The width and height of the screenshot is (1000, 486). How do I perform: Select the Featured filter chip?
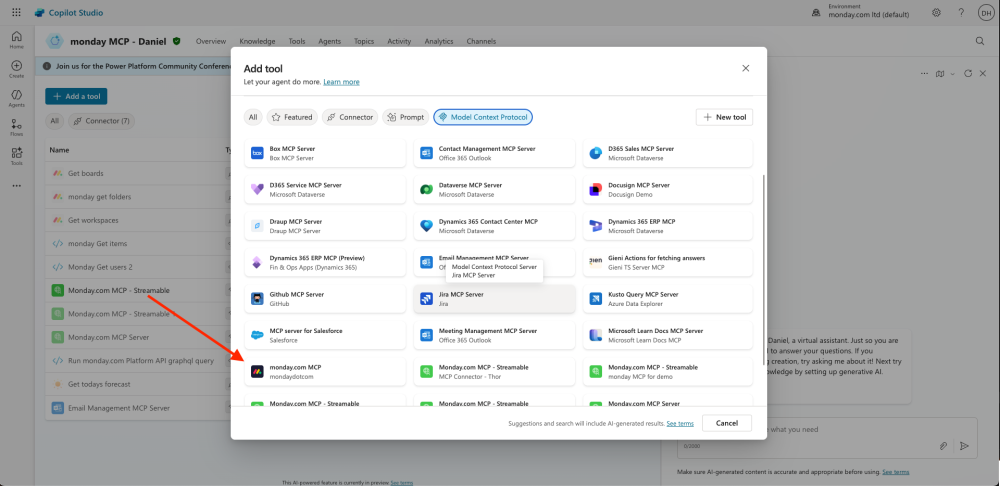pyautogui.click(x=292, y=117)
